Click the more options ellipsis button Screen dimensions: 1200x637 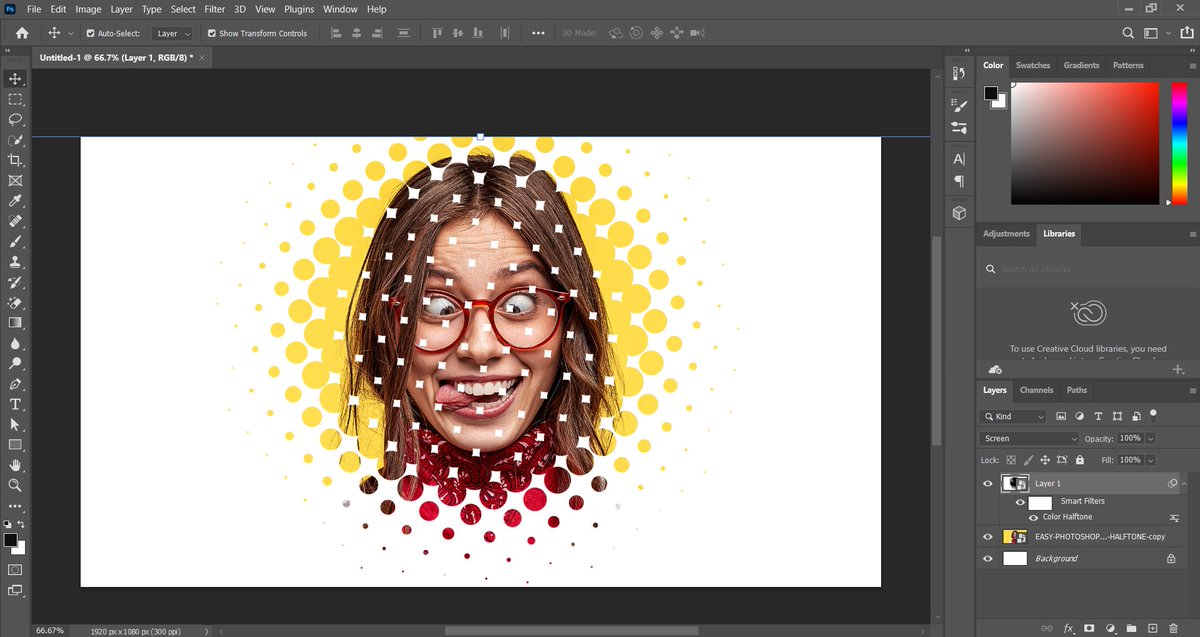click(x=538, y=33)
